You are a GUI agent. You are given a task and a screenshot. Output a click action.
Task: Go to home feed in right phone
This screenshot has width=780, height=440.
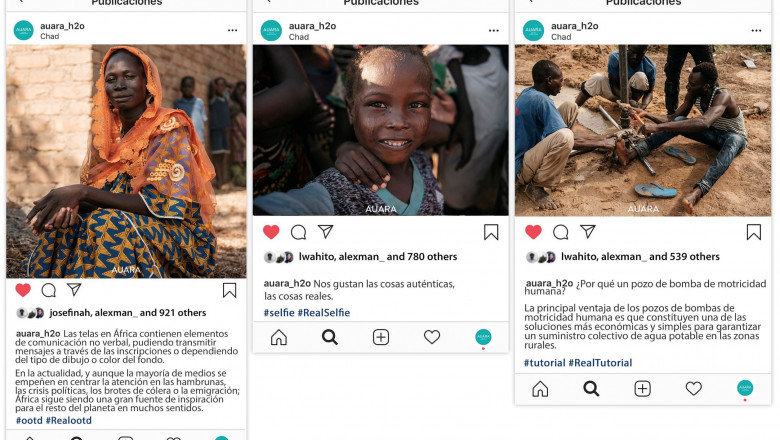[540, 389]
